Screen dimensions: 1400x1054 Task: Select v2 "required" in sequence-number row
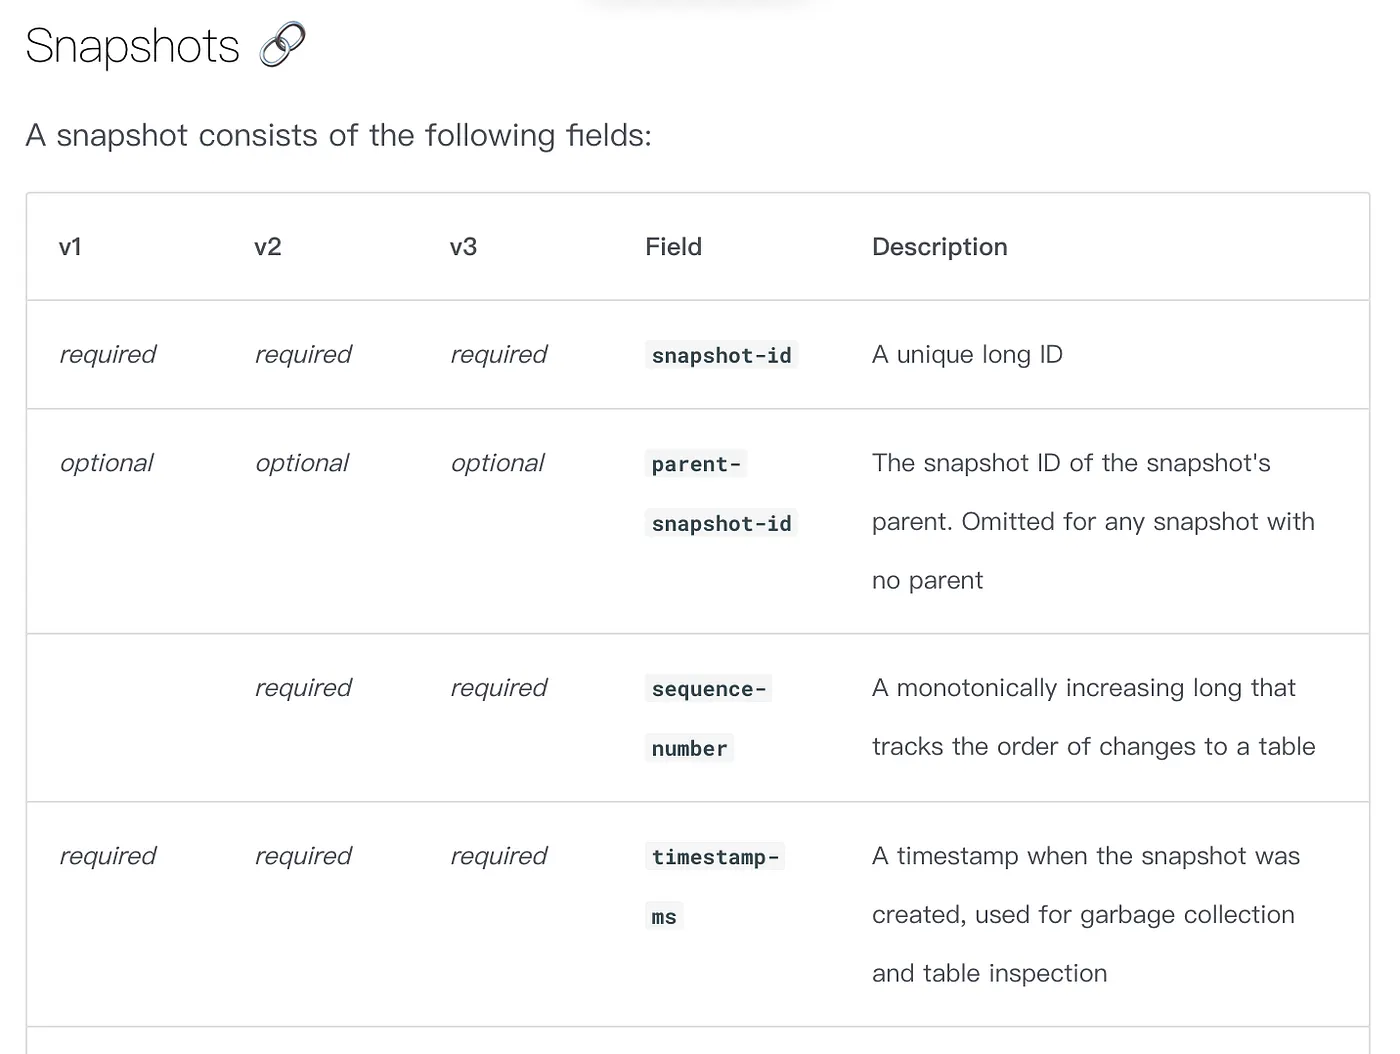tap(303, 688)
